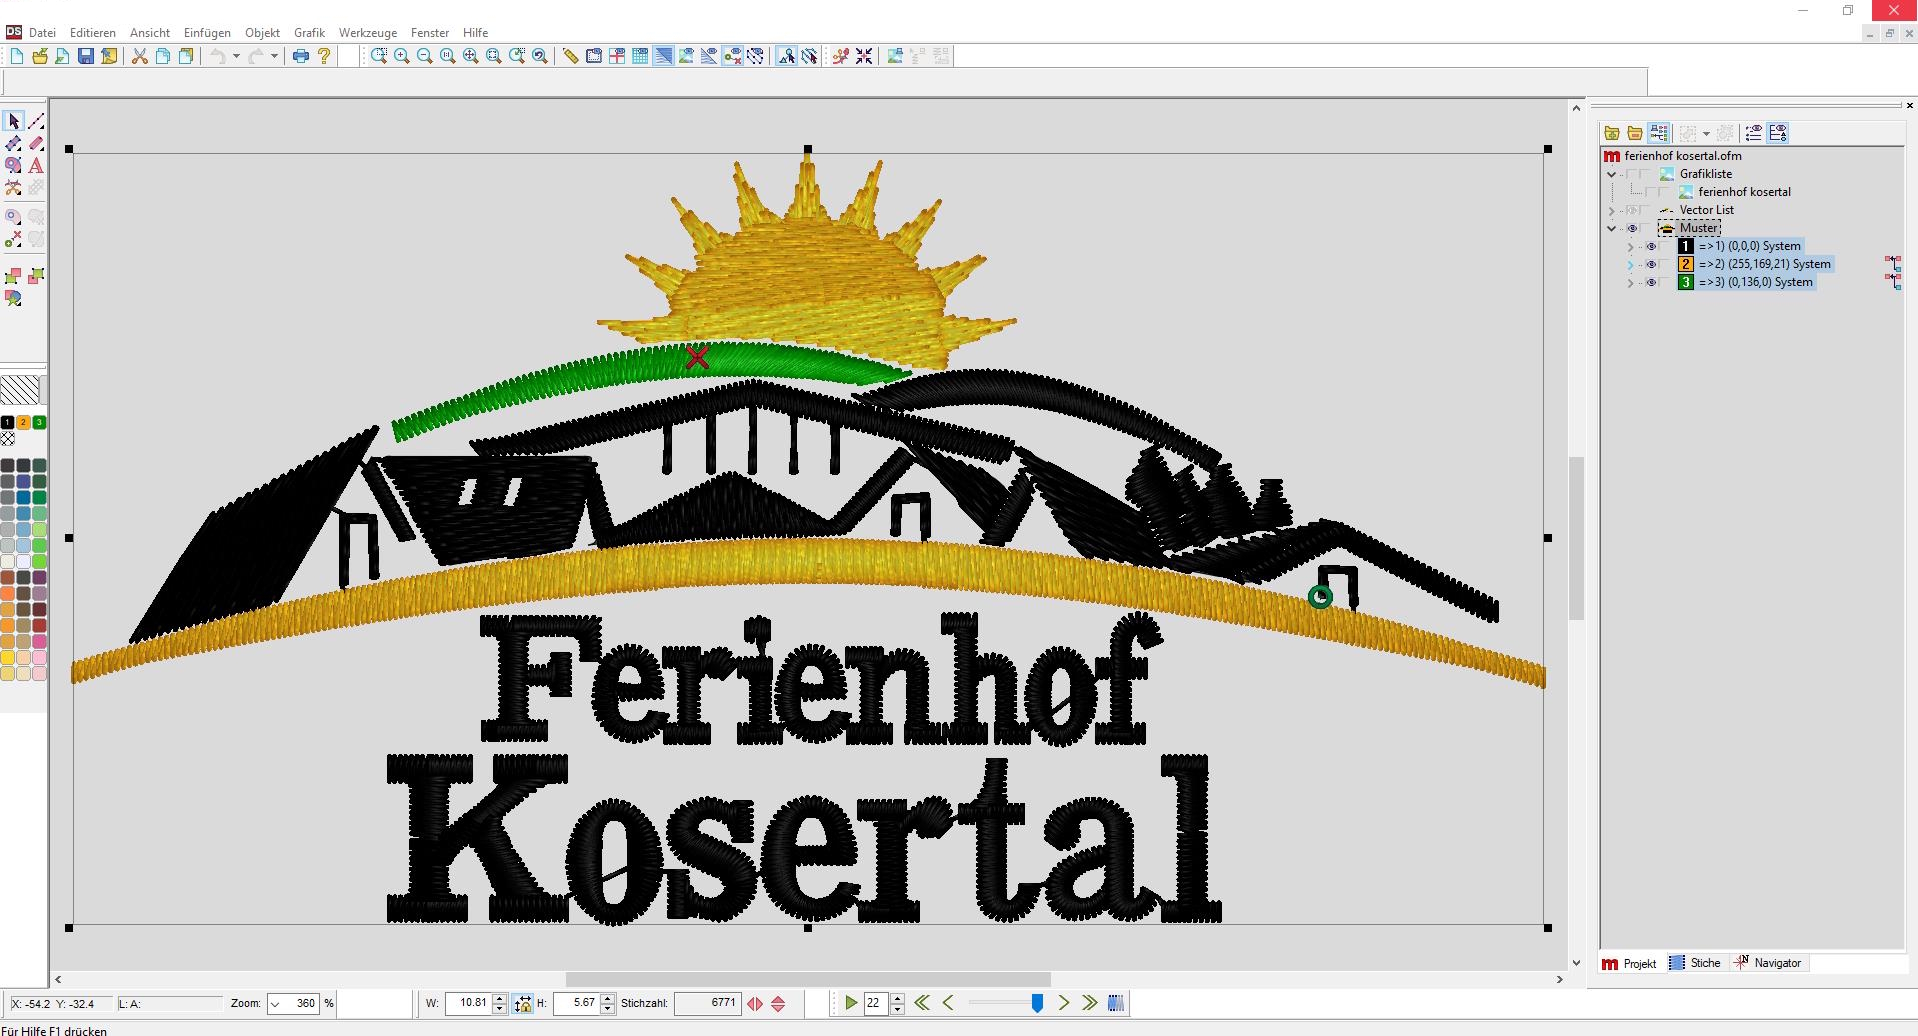Click the Cut scissors icon

click(x=140, y=56)
